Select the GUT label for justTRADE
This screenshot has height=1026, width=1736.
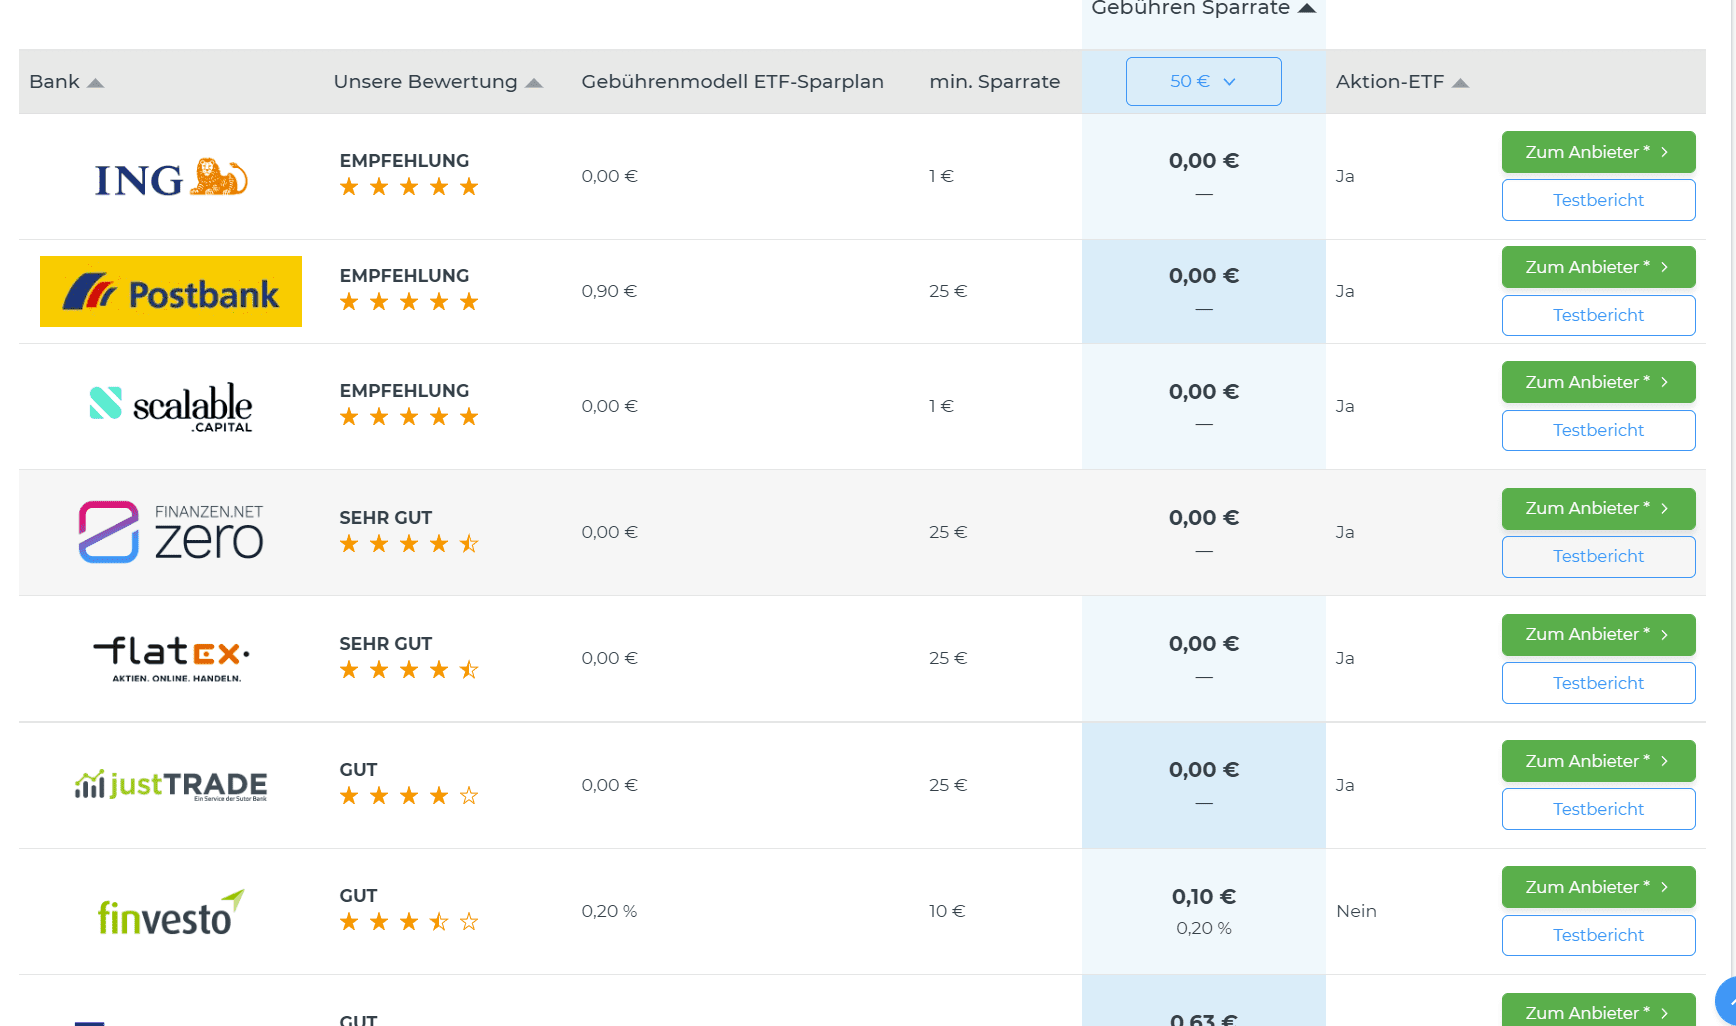(358, 770)
